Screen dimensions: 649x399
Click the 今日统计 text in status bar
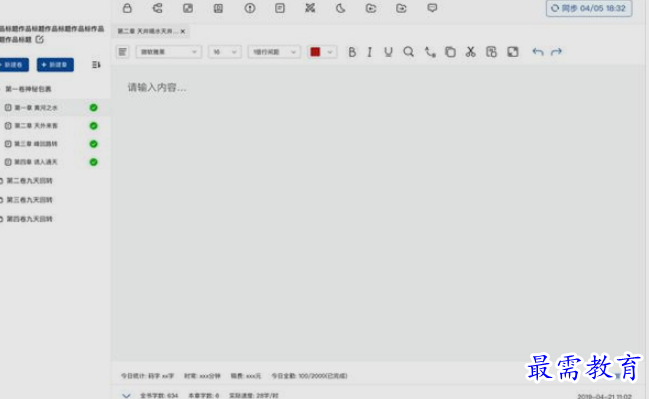click(x=147, y=376)
